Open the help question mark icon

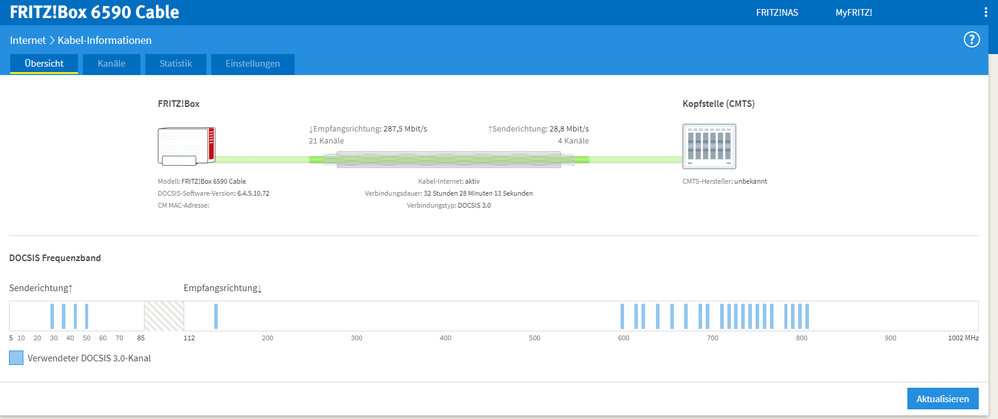tap(971, 40)
